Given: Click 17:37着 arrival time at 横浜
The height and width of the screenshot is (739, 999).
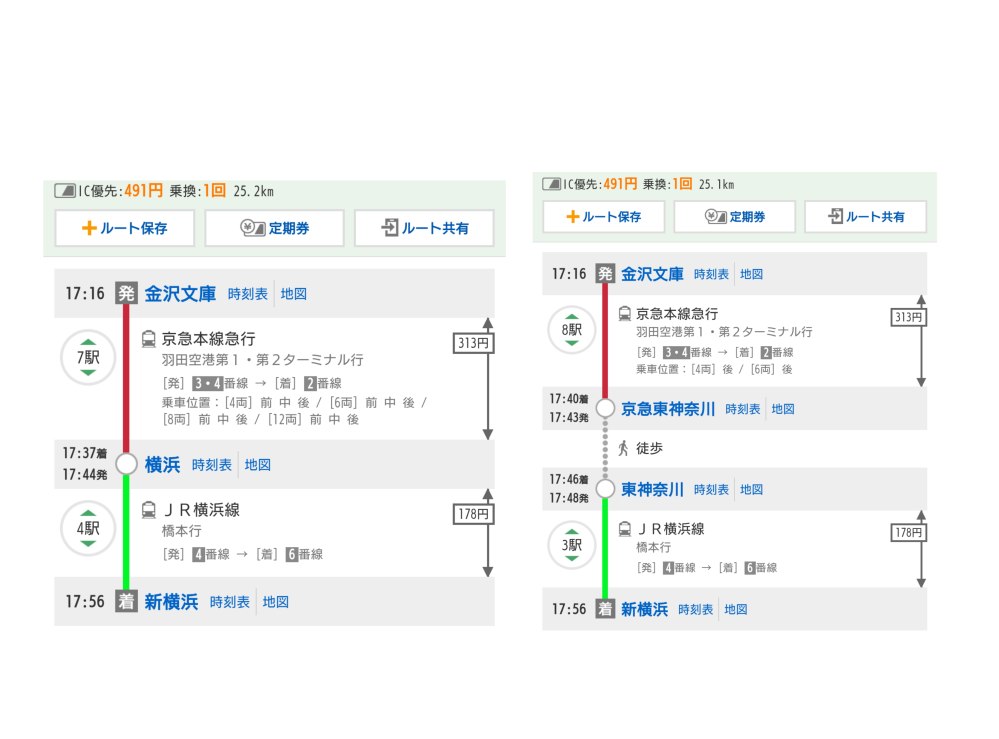Looking at the screenshot, I should coord(85,453).
